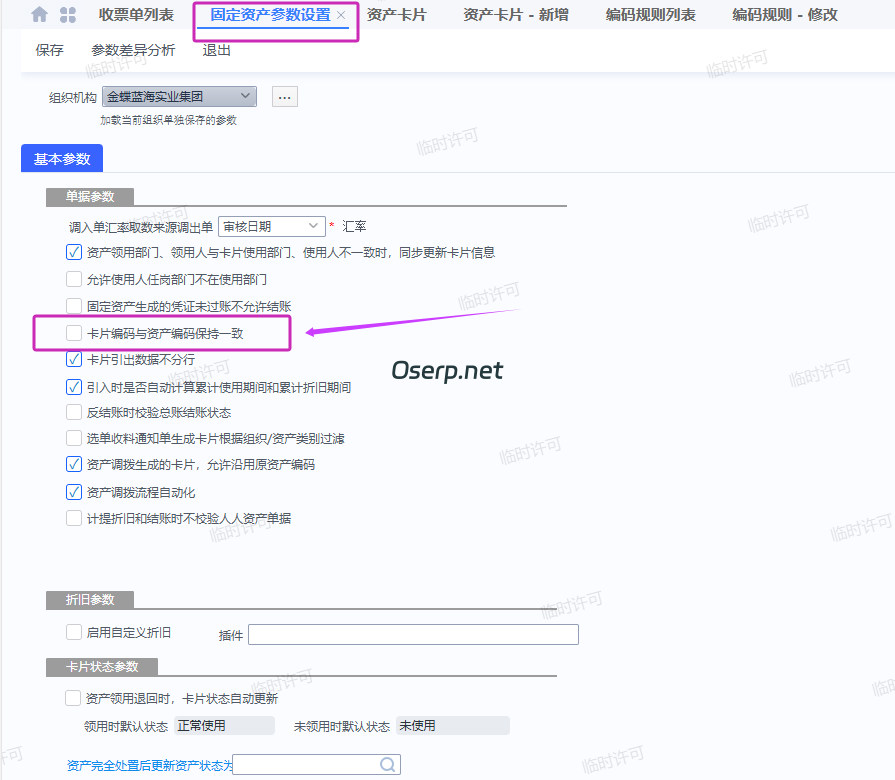The height and width of the screenshot is (780, 895).
Task: Enable 卡片编码与资产编码保持一致 checkbox
Action: (74, 332)
